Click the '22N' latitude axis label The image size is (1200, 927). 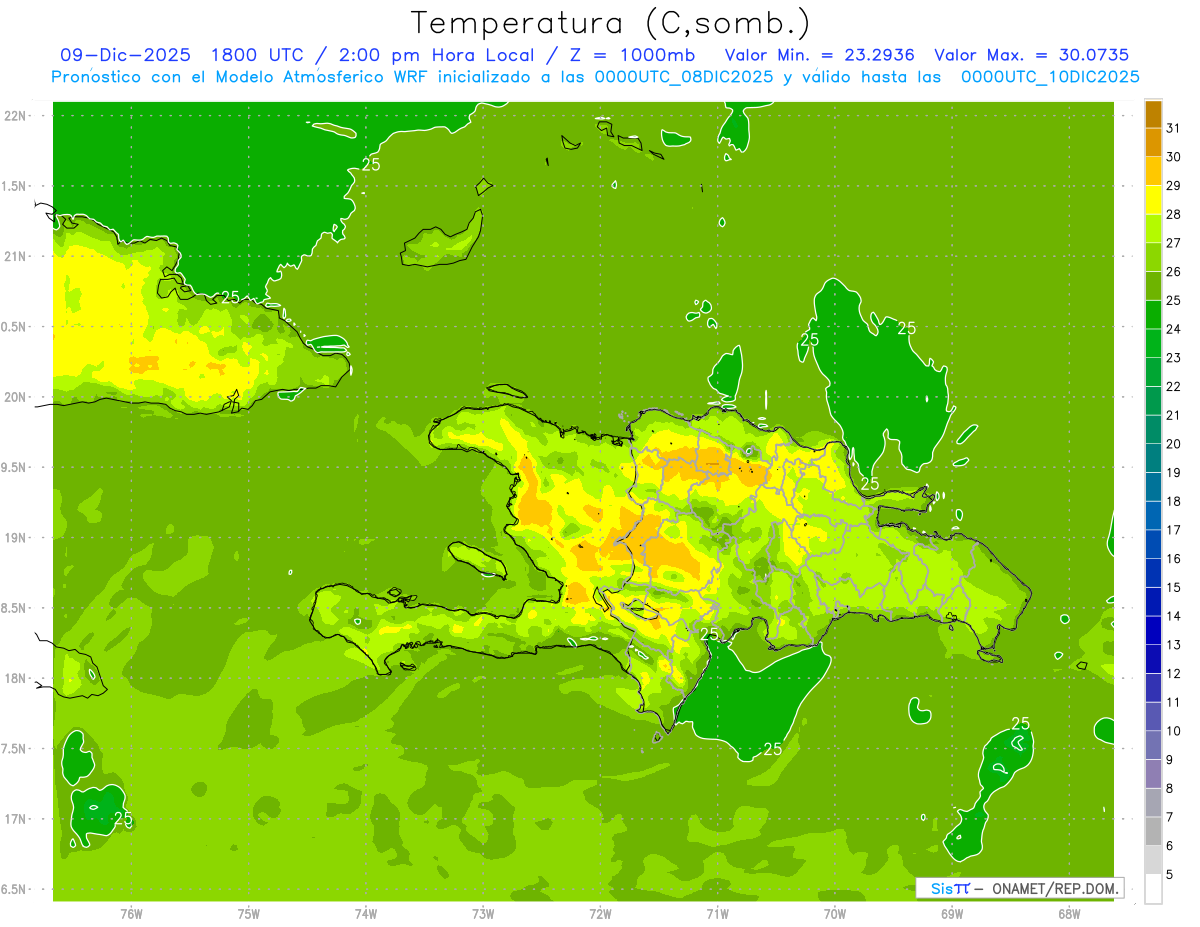coord(15,116)
